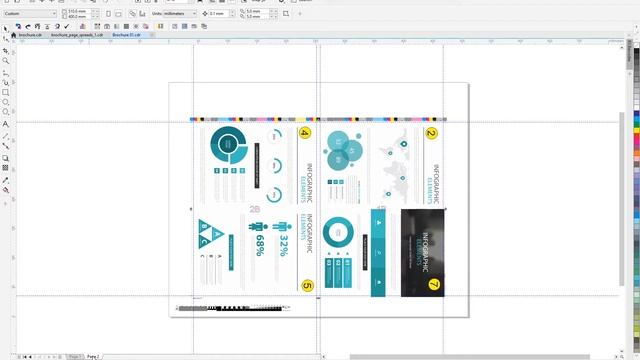640x360 pixels.
Task: Select the Text tool
Action: click(5, 124)
